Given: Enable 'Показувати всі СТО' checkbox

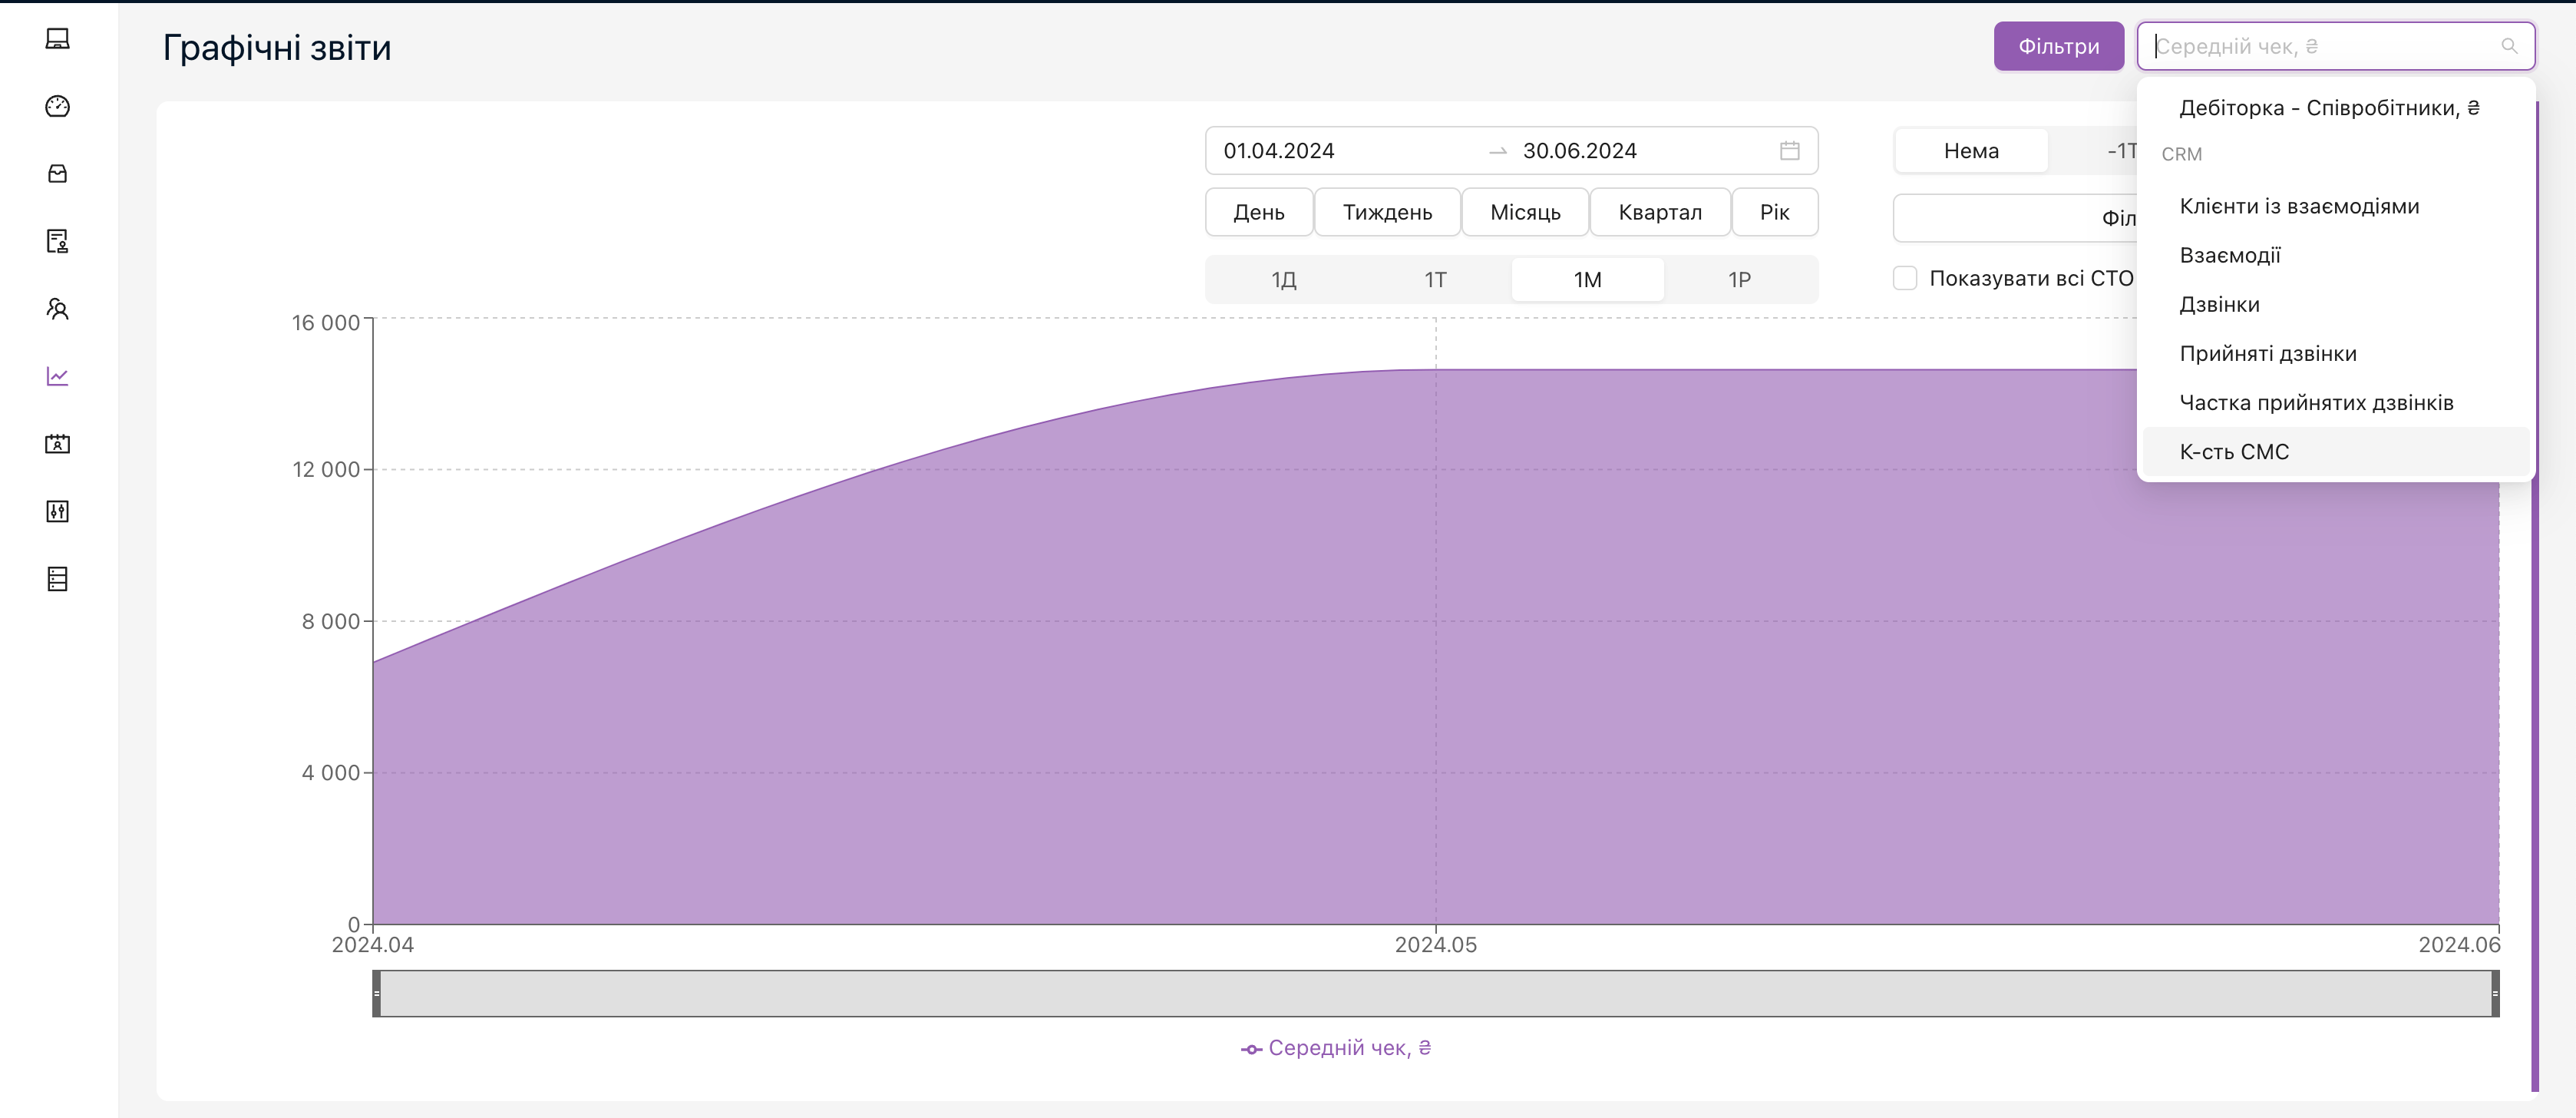Looking at the screenshot, I should click(x=1905, y=278).
